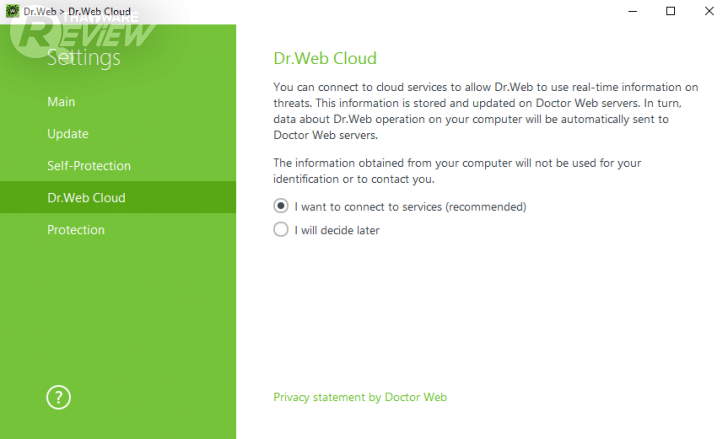This screenshot has width=728, height=439.
Task: Click the Dr.Web spider icon in title bar
Action: click(11, 11)
